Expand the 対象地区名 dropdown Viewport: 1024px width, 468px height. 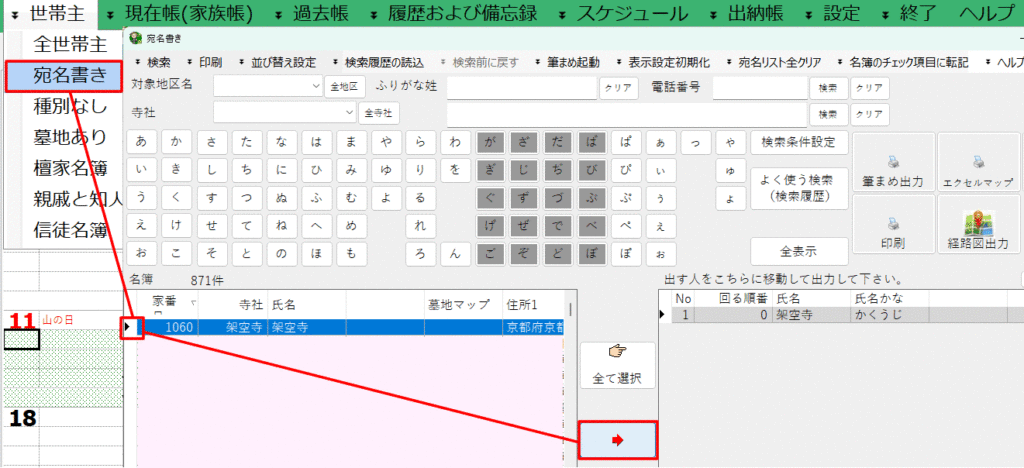pos(316,86)
